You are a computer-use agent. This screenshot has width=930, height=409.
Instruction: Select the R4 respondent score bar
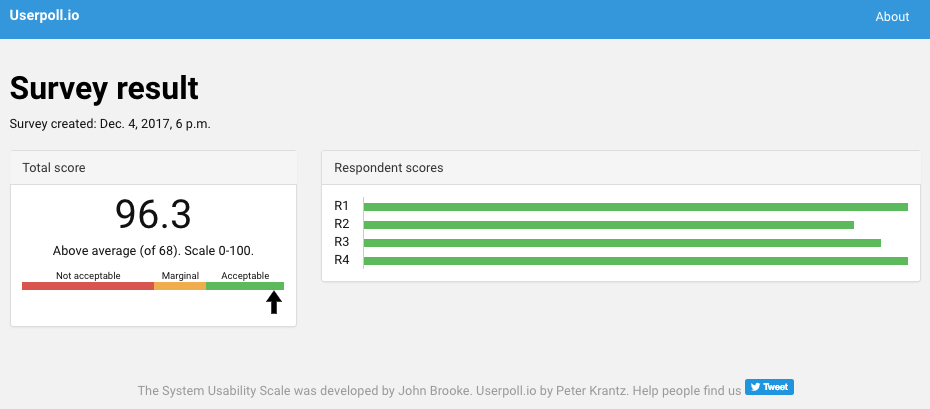click(636, 261)
